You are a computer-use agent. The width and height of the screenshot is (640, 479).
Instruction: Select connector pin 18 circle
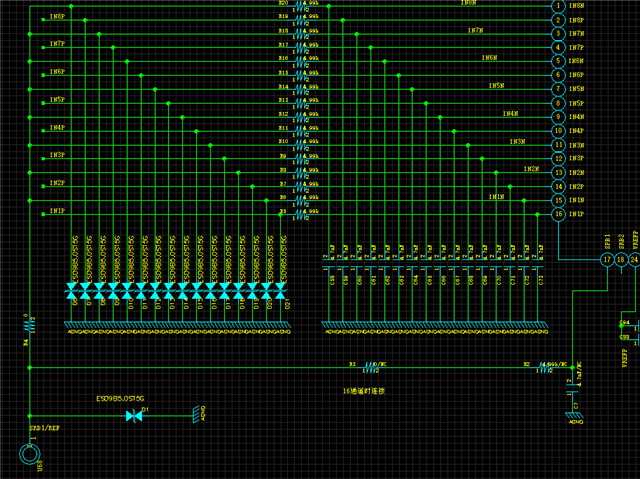(621, 259)
